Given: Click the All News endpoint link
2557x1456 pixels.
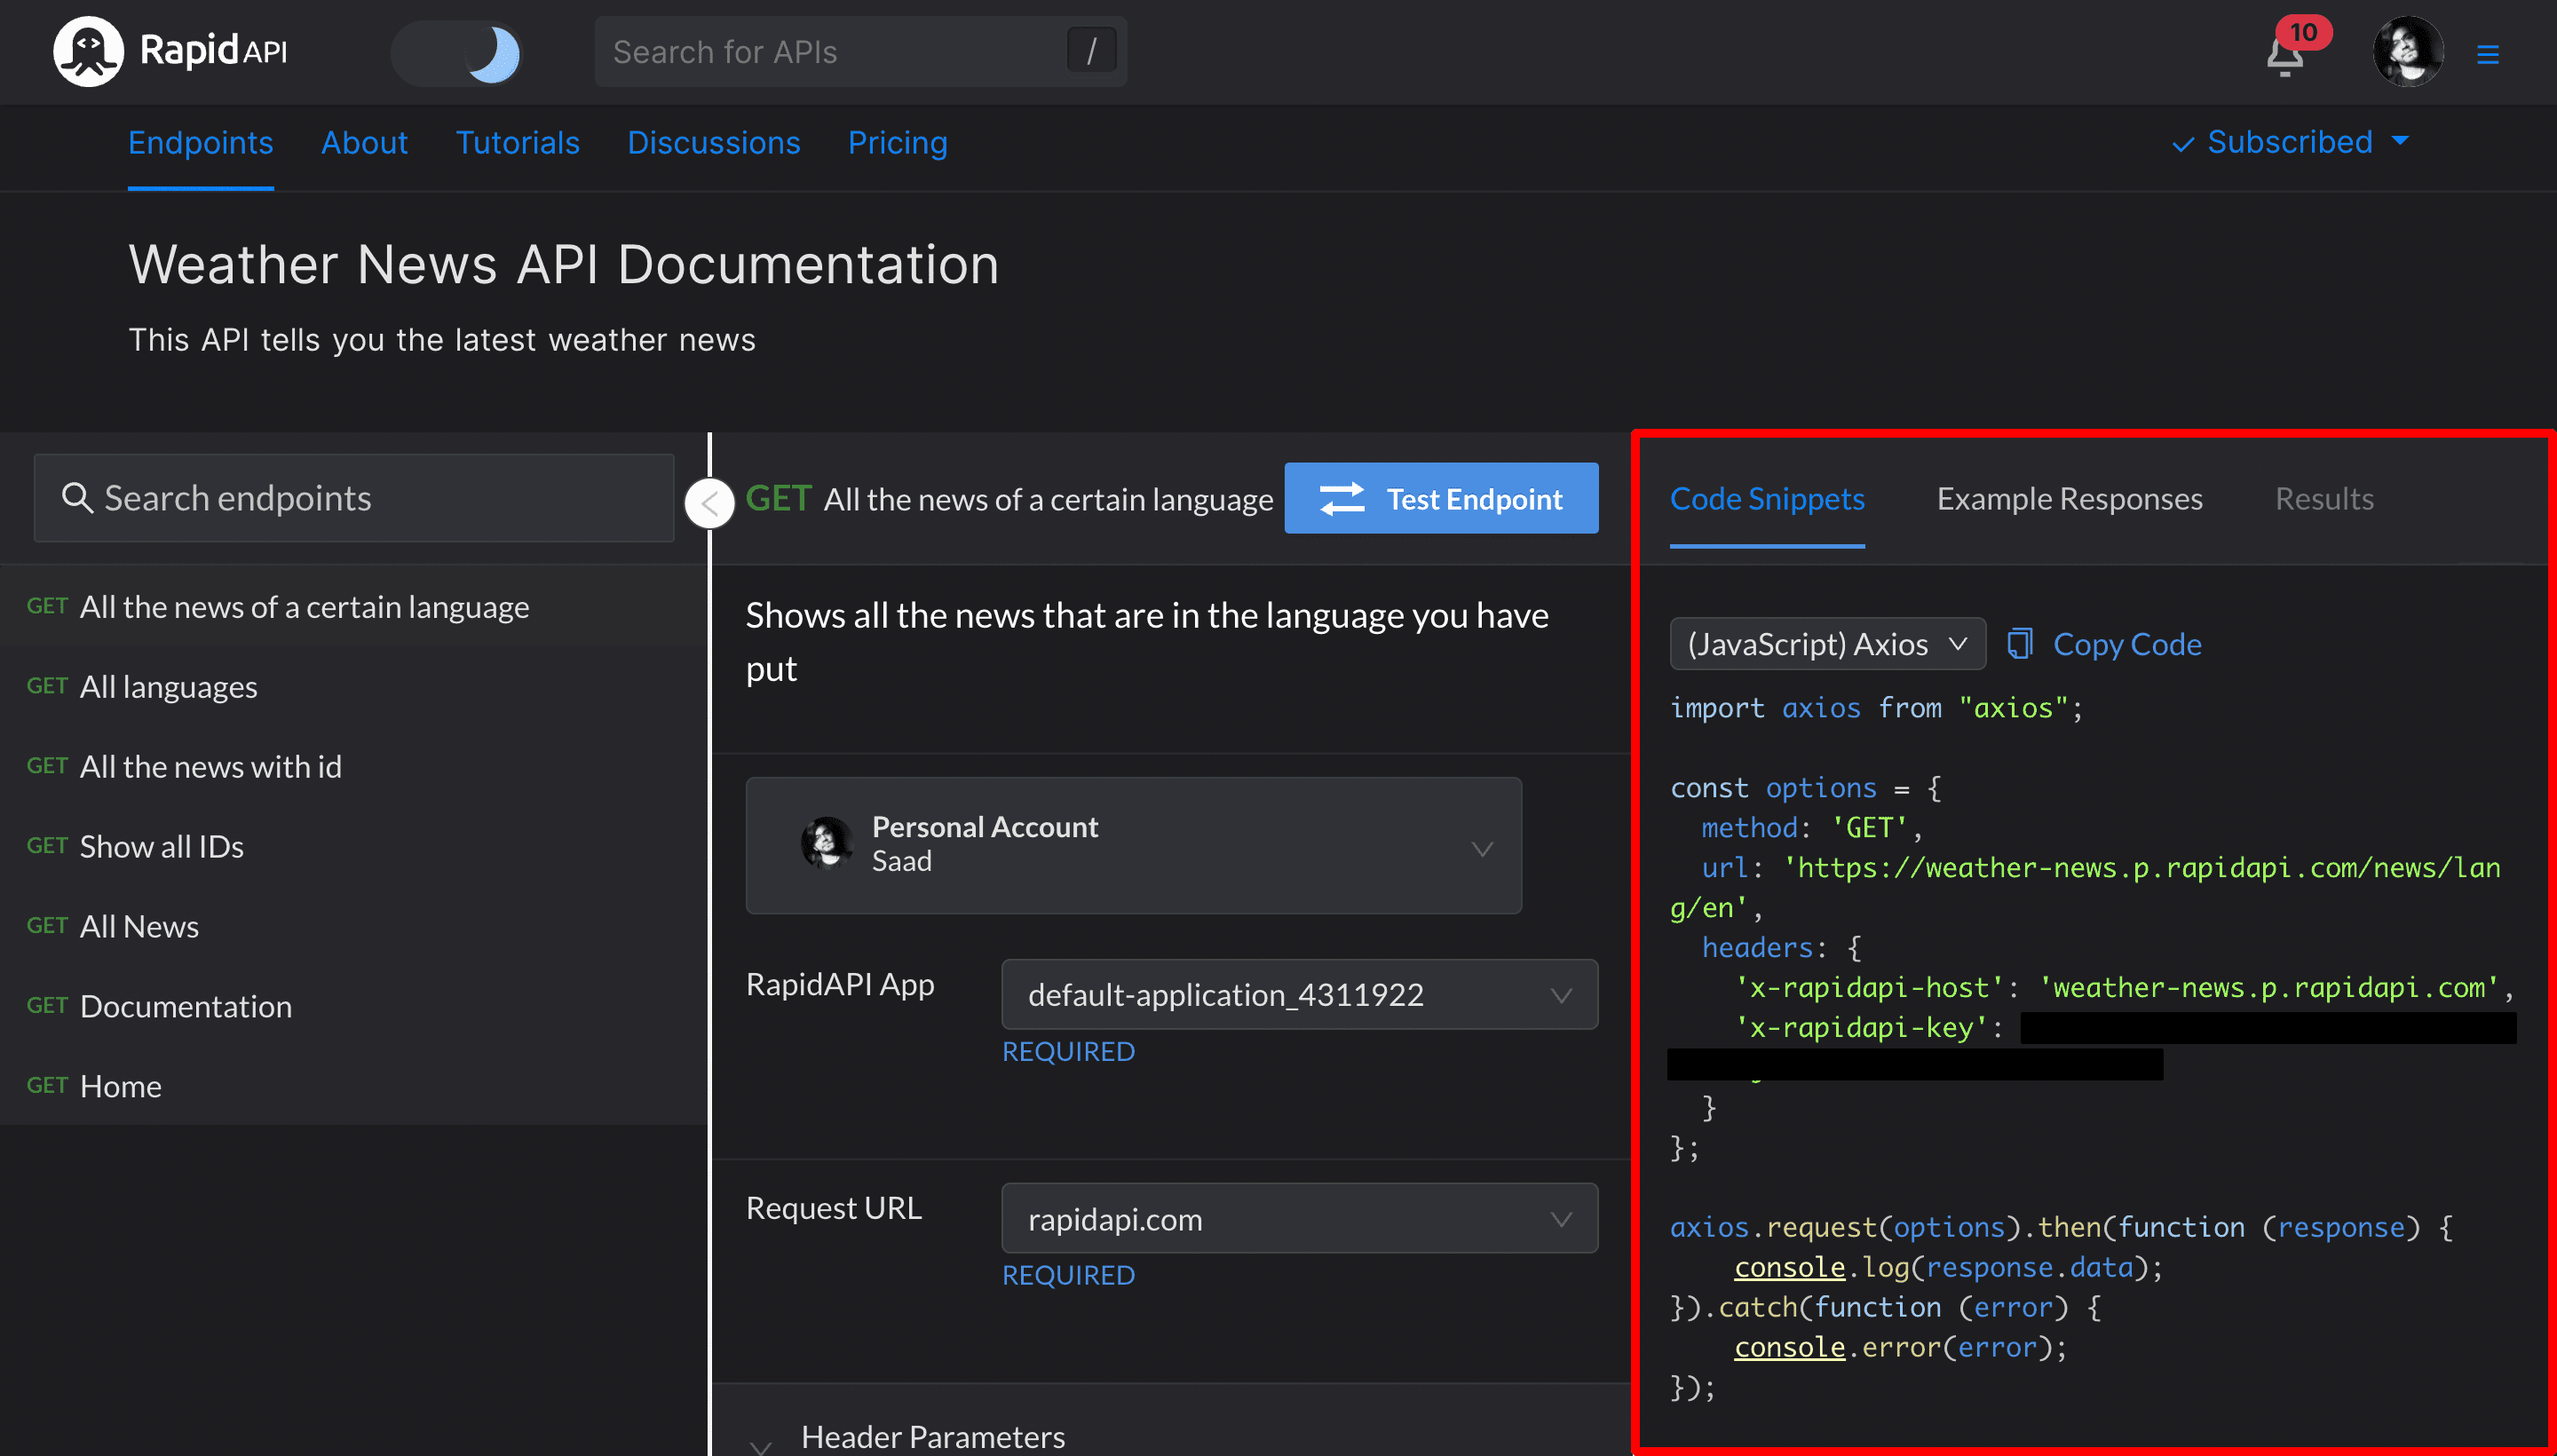Looking at the screenshot, I should pos(139,924).
